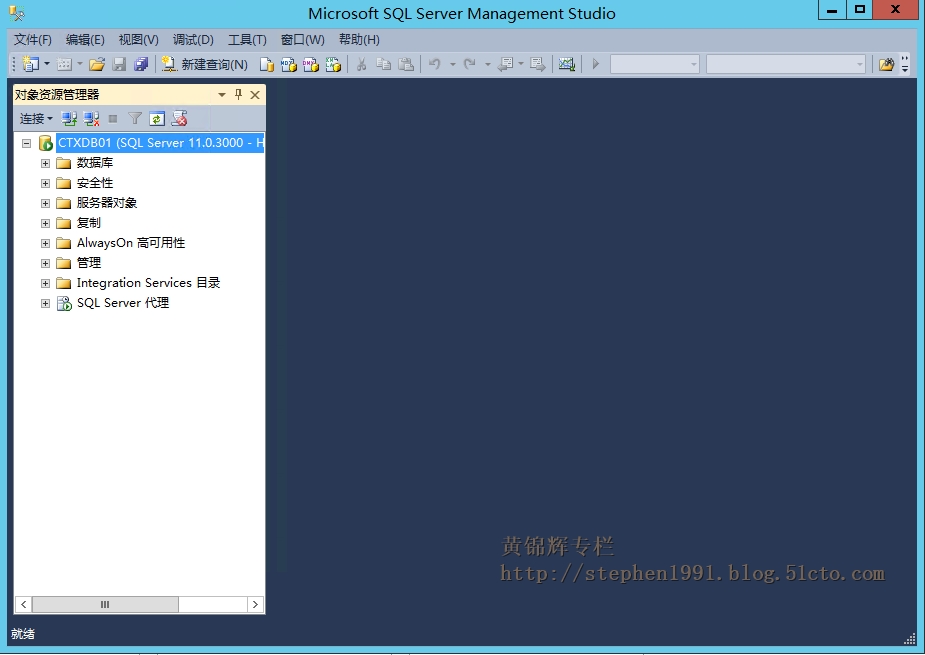This screenshot has width=925, height=655.
Task: Expand the 复制 folder
Action: [x=45, y=223]
